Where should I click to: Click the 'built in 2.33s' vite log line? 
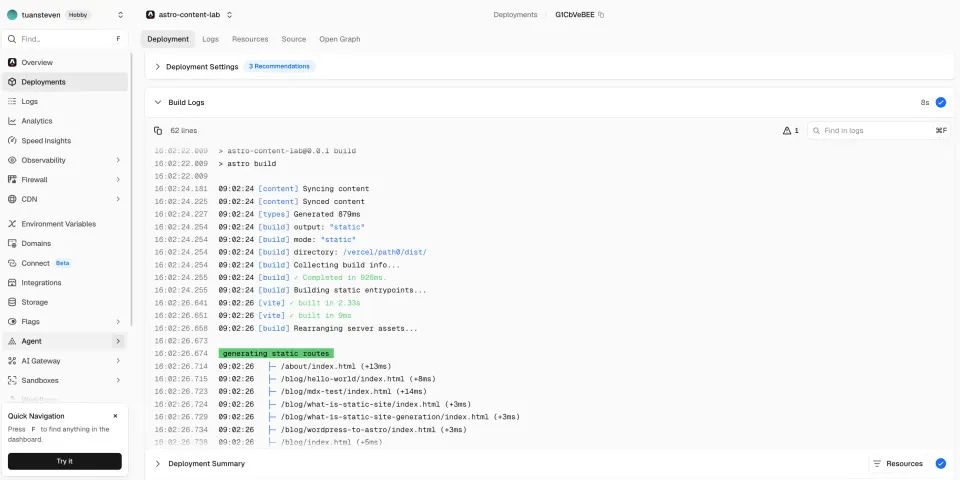[324, 303]
